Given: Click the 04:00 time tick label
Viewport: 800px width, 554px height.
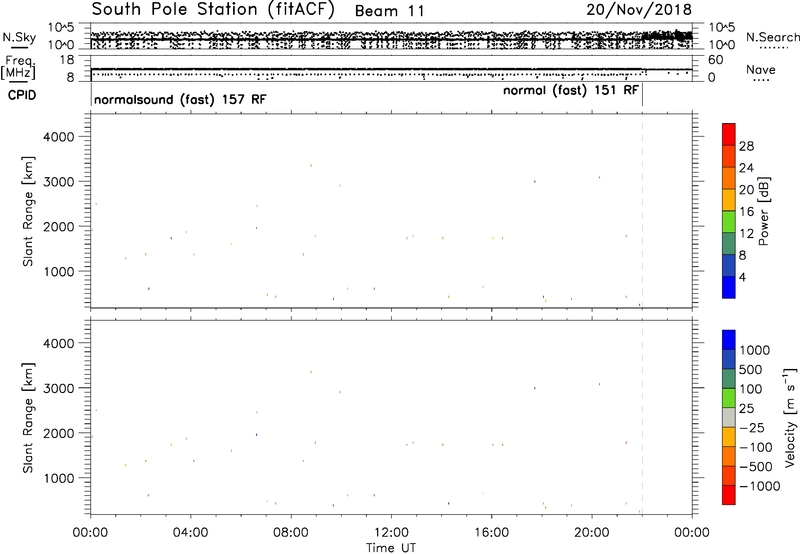Looking at the screenshot, I should [190, 533].
